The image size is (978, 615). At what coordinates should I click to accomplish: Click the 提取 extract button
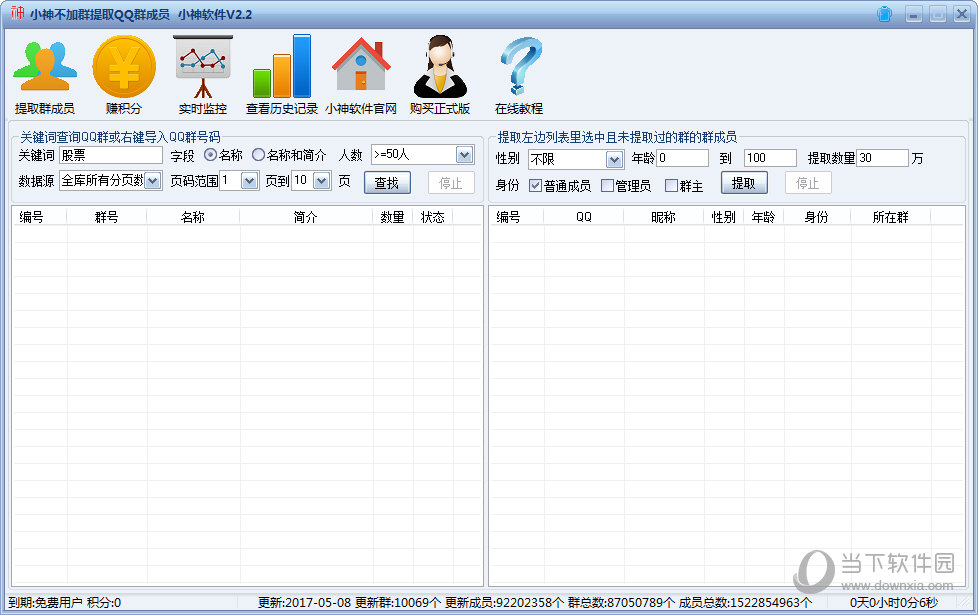coord(744,183)
